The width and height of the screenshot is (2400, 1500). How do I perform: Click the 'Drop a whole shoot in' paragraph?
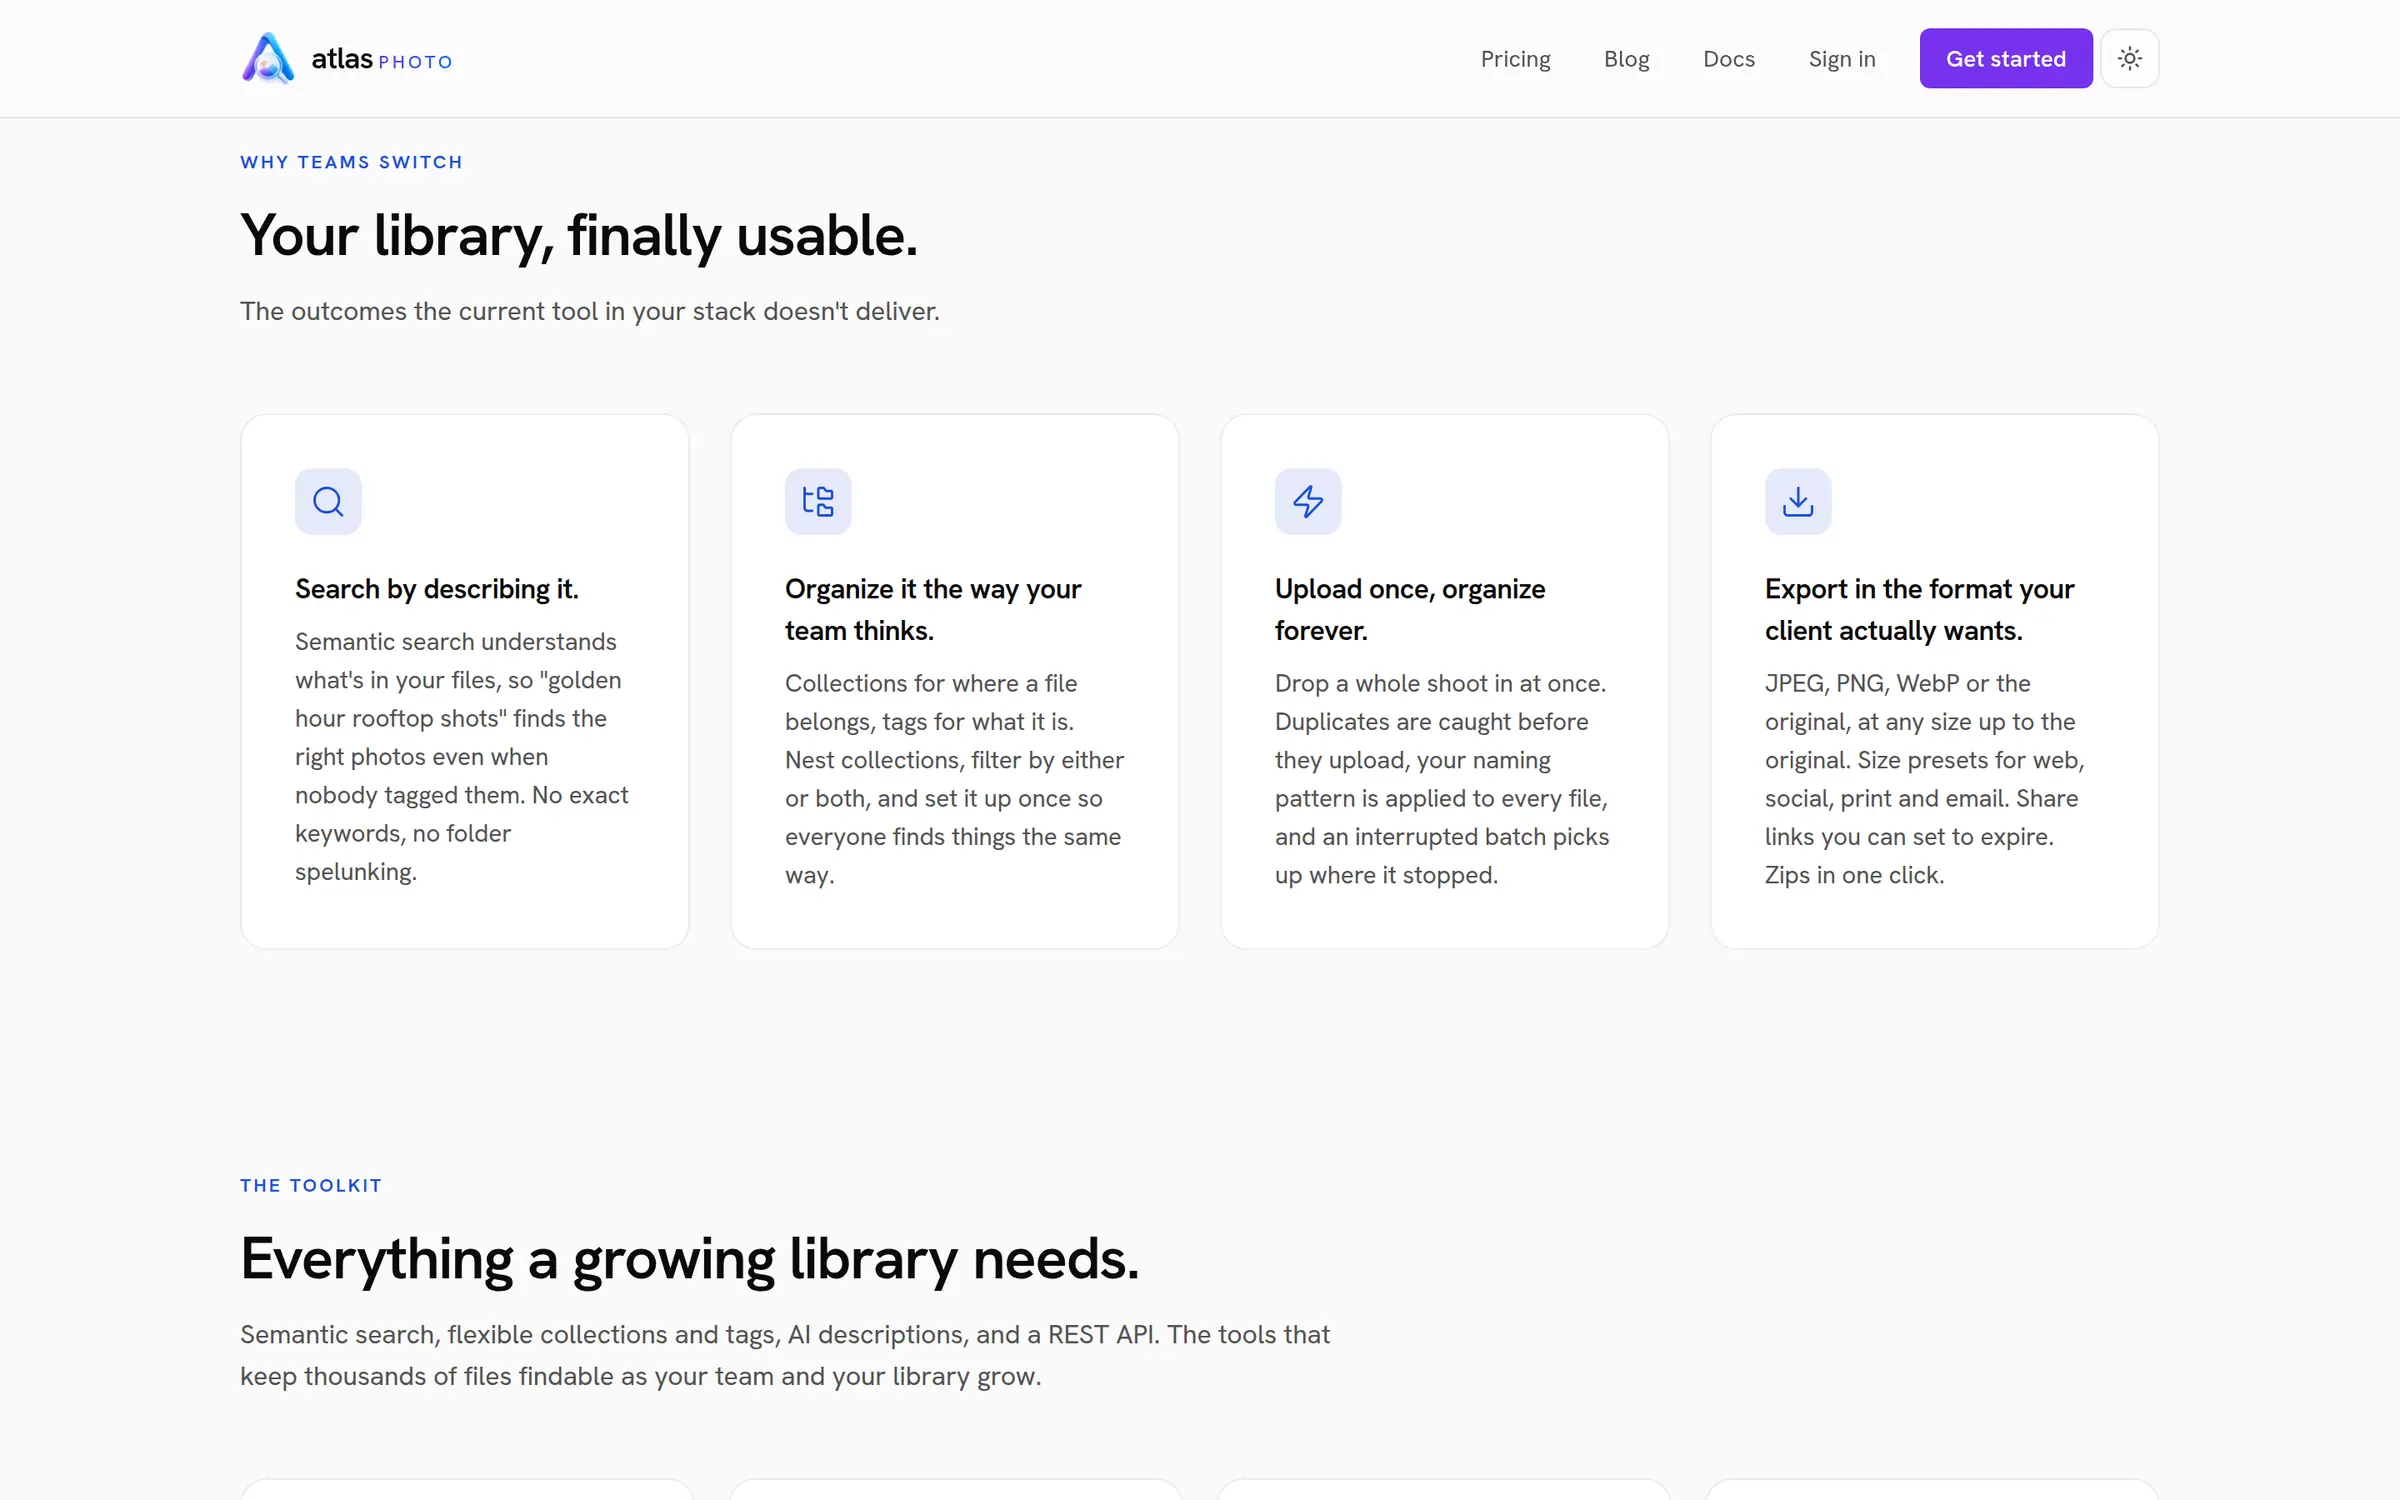1442,779
